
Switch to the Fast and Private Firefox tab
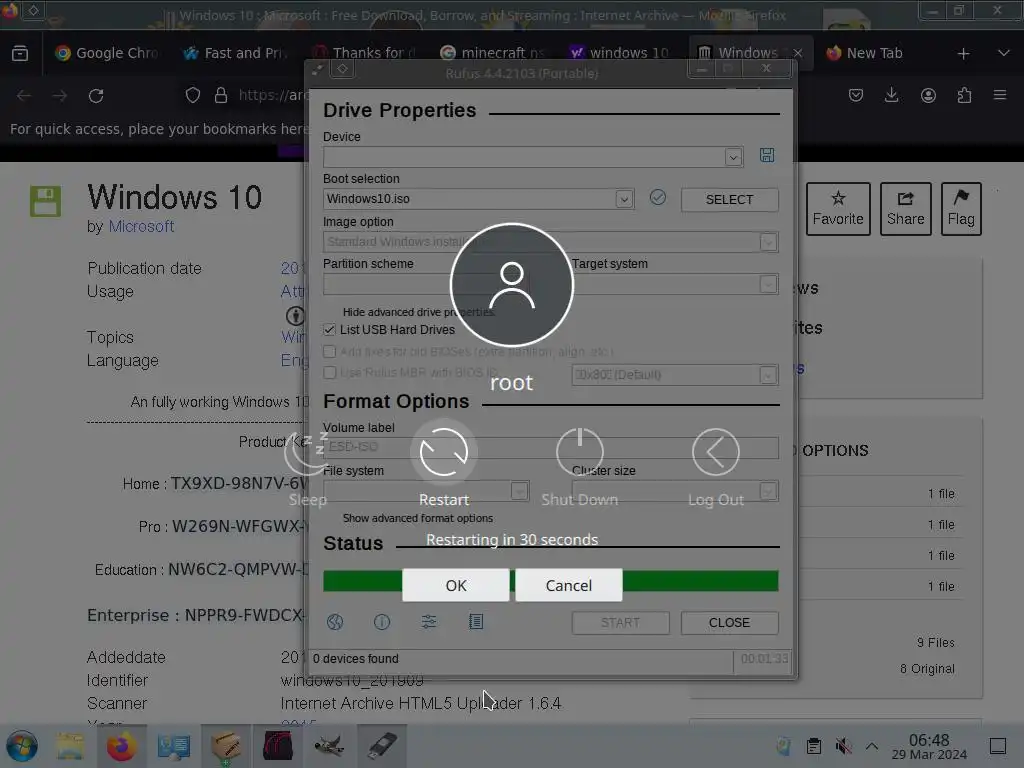point(235,53)
